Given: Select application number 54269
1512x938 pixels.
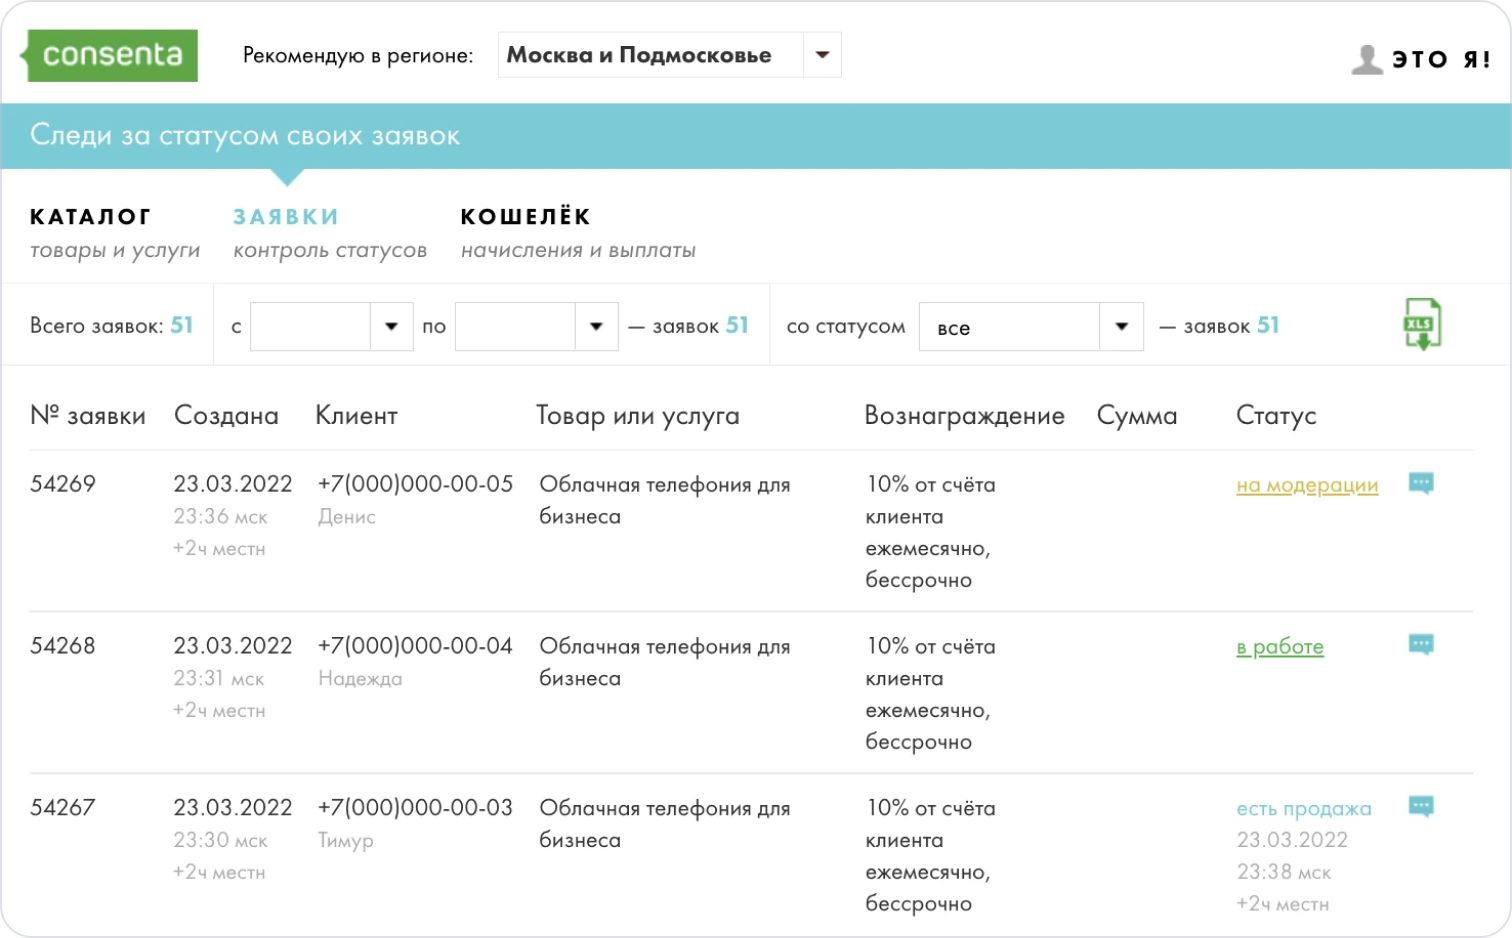Looking at the screenshot, I should pos(63,484).
